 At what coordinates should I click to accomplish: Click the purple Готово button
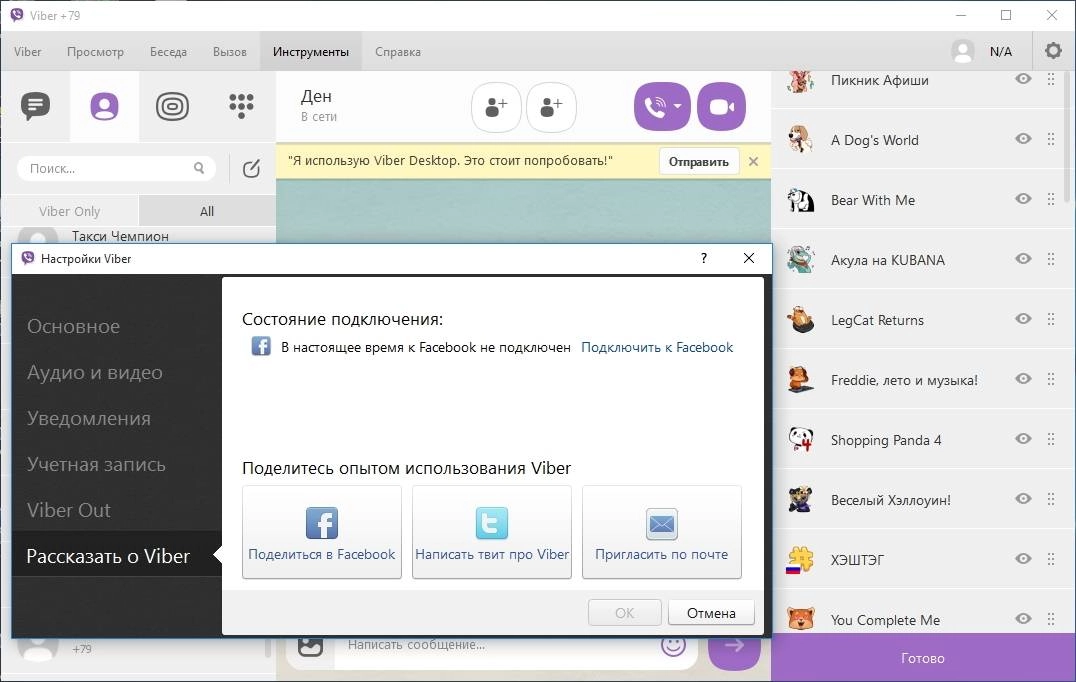tap(923, 658)
